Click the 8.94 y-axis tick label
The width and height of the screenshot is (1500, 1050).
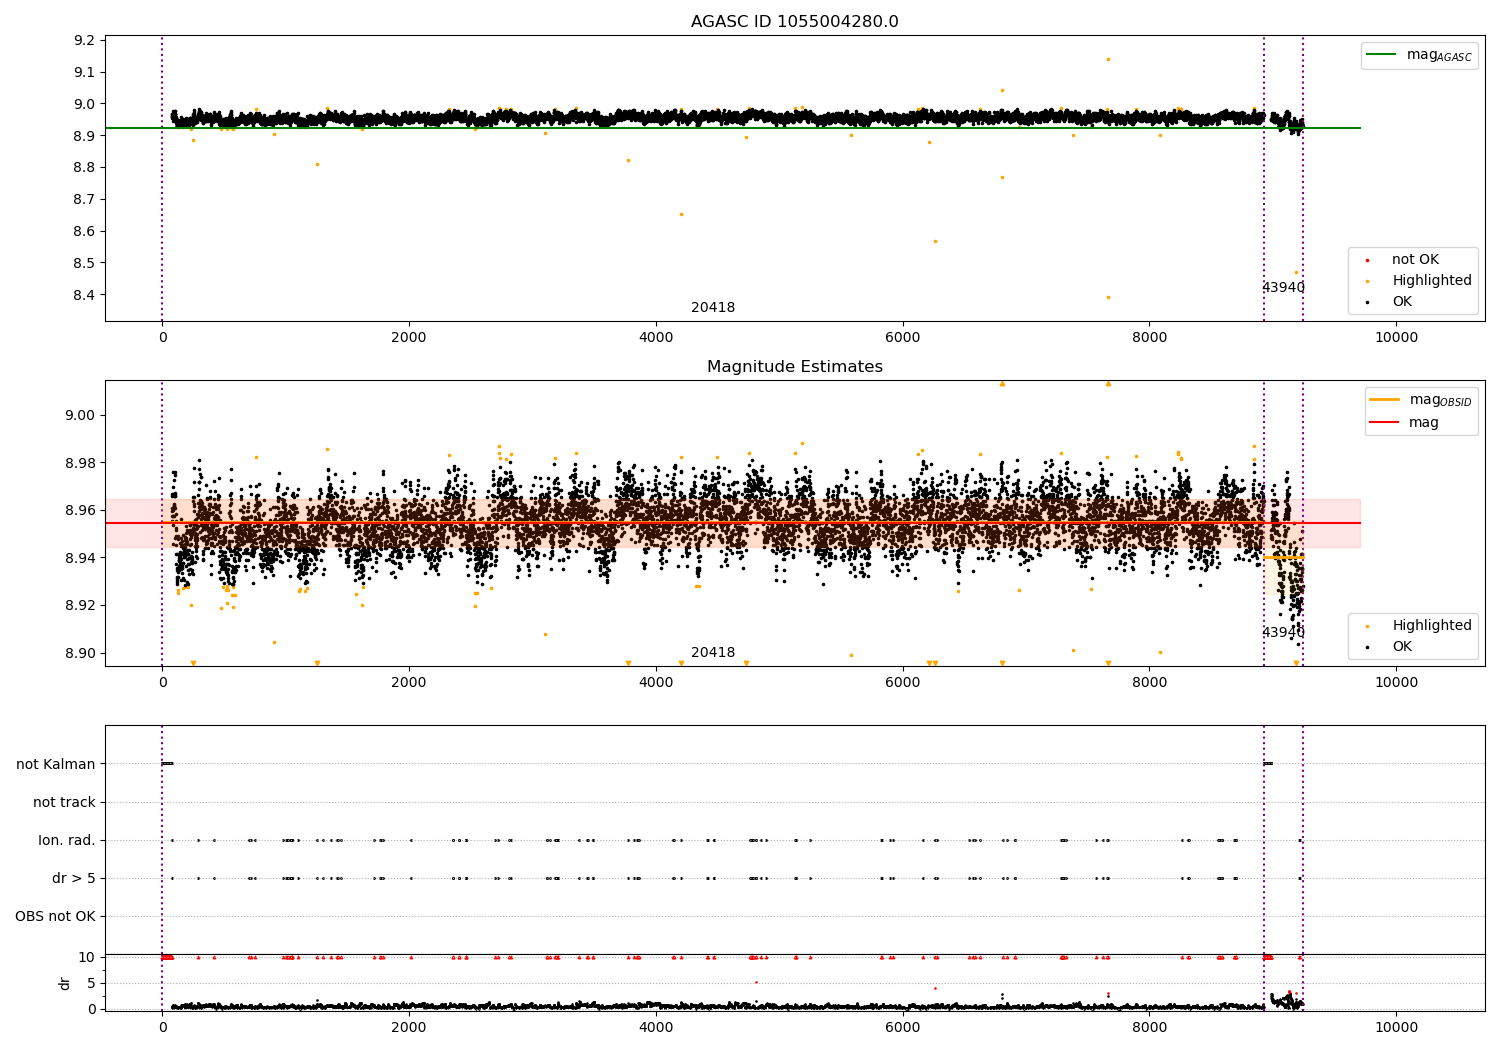[x=82, y=558]
